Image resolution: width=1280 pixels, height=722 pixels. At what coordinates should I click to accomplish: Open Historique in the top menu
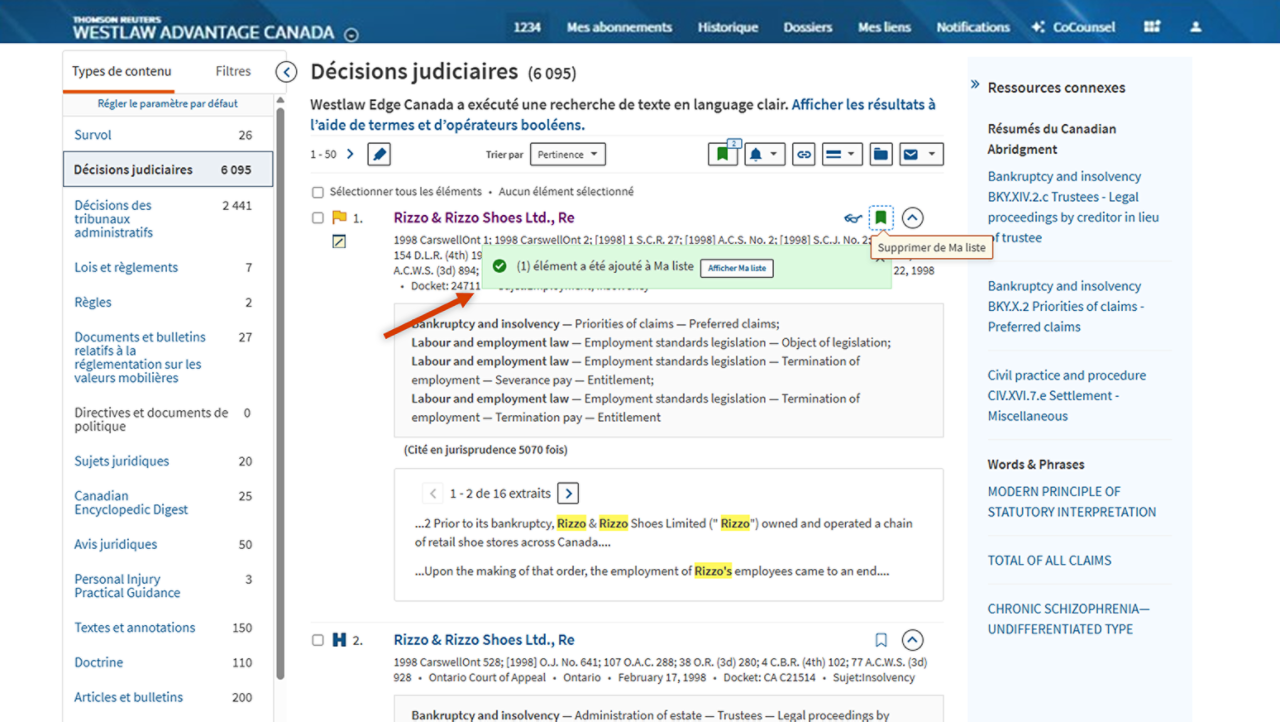(727, 27)
